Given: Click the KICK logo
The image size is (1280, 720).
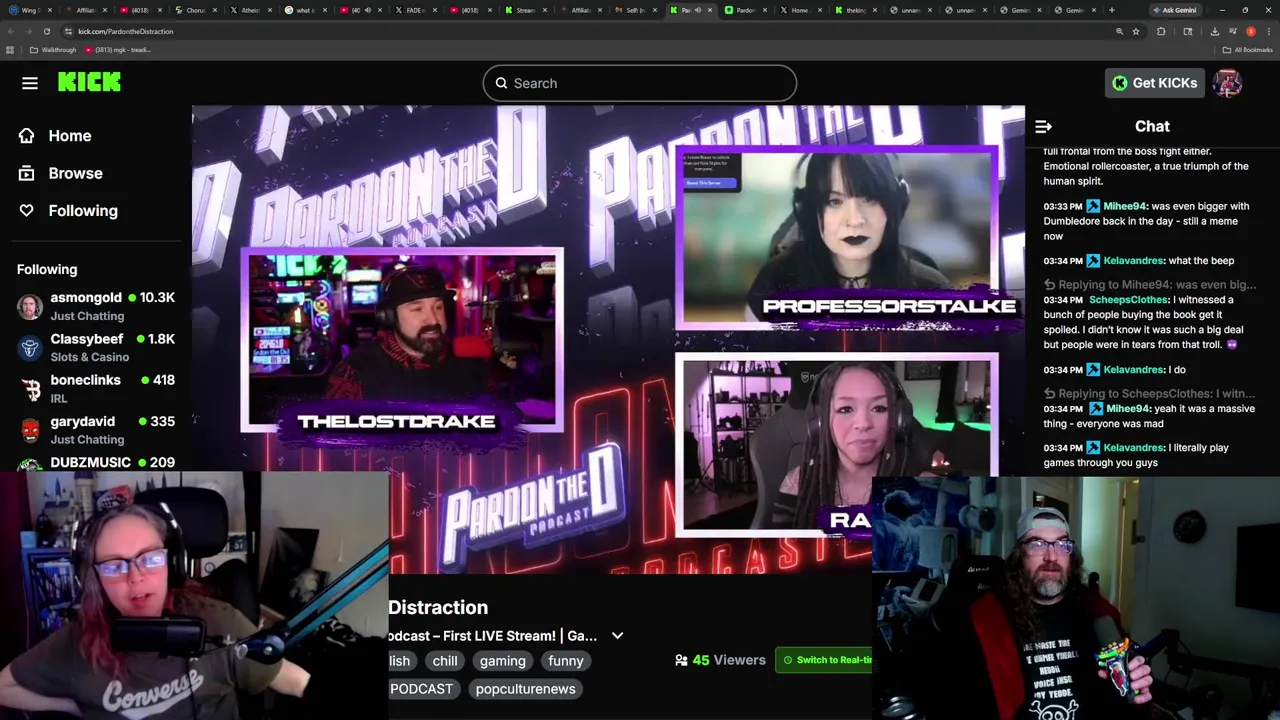Looking at the screenshot, I should [x=89, y=83].
